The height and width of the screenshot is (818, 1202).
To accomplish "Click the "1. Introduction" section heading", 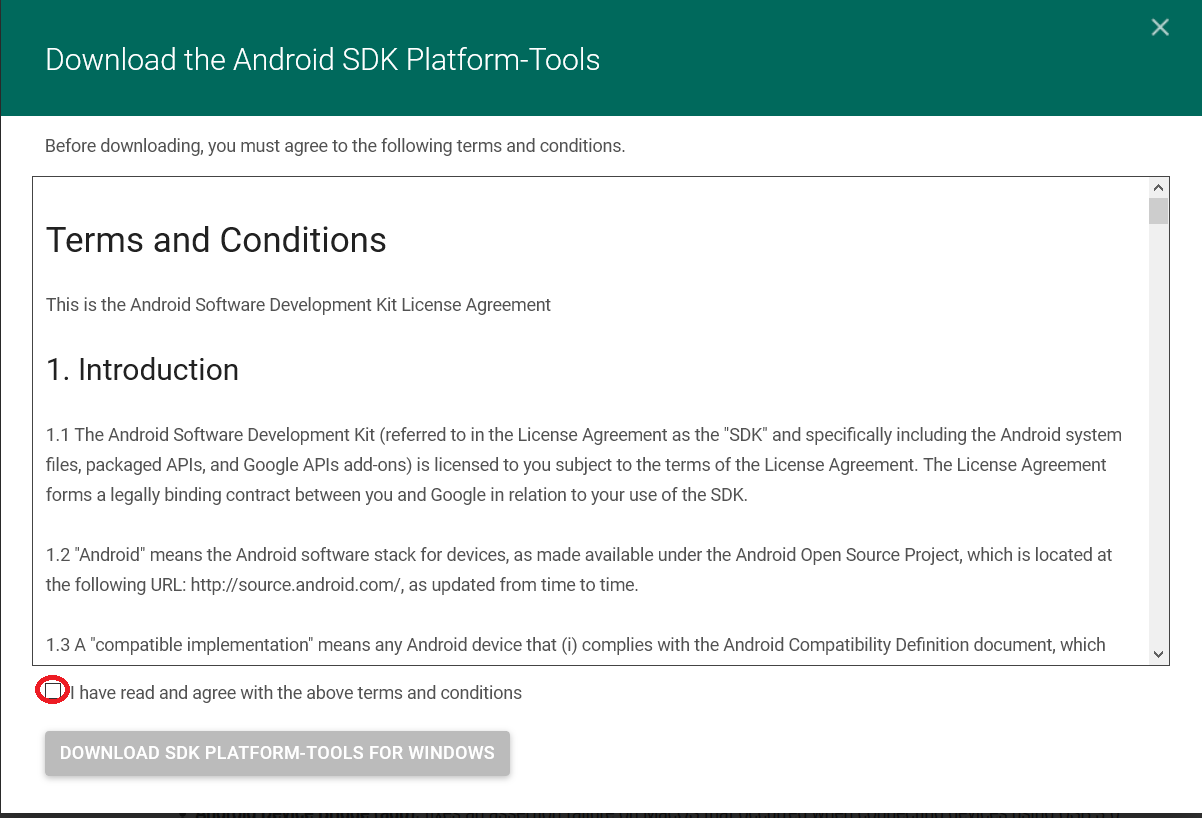I will click(x=142, y=370).
